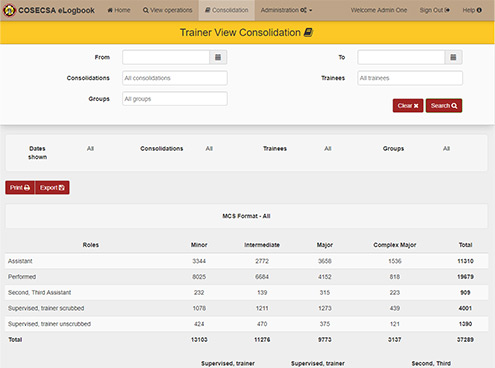Focus the To date input field
Image resolution: width=495 pixels, height=368 pixels.
[x=401, y=57]
